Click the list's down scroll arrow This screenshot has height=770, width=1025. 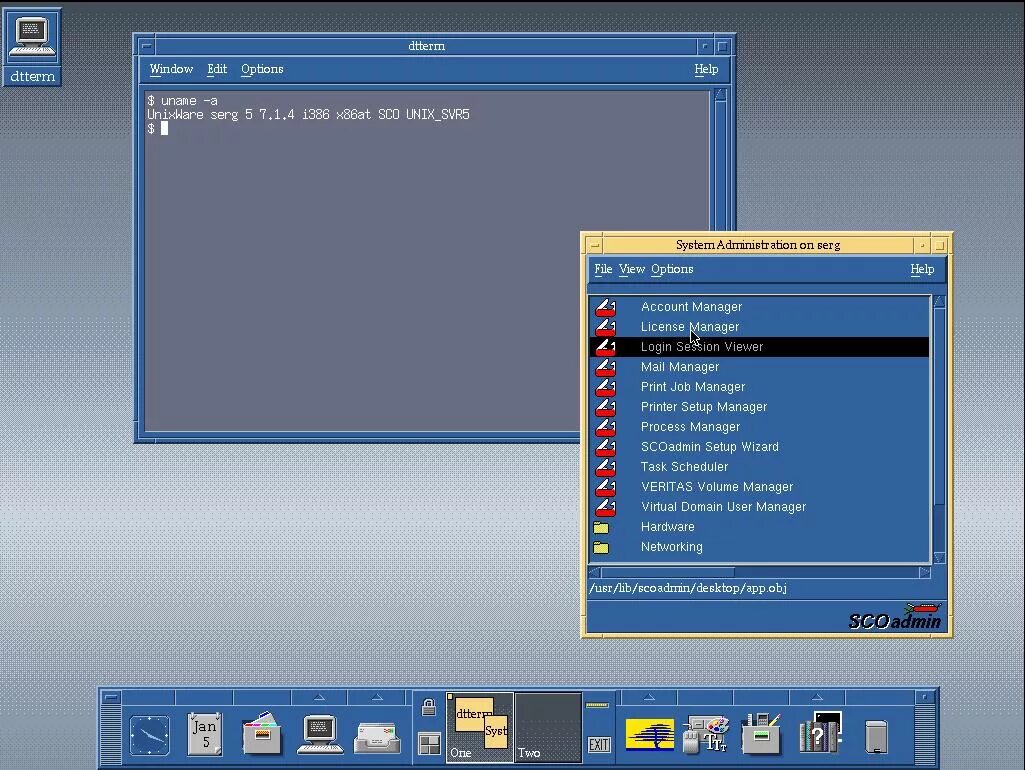(x=939, y=558)
